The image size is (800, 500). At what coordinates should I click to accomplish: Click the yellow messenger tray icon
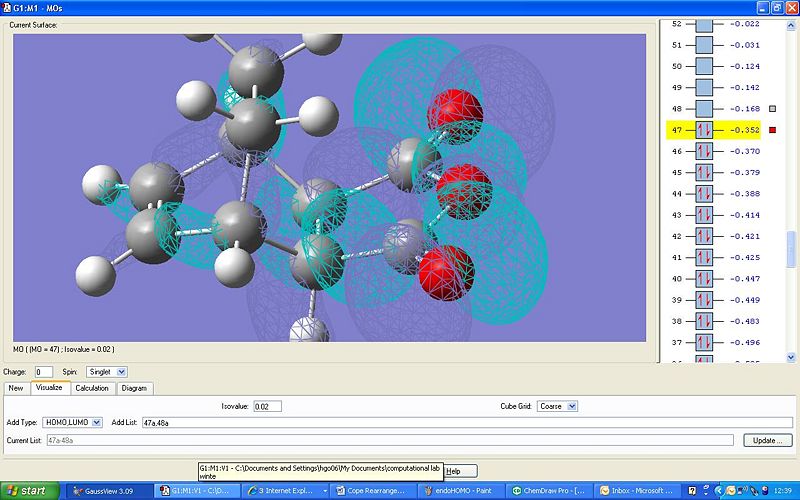[x=731, y=490]
